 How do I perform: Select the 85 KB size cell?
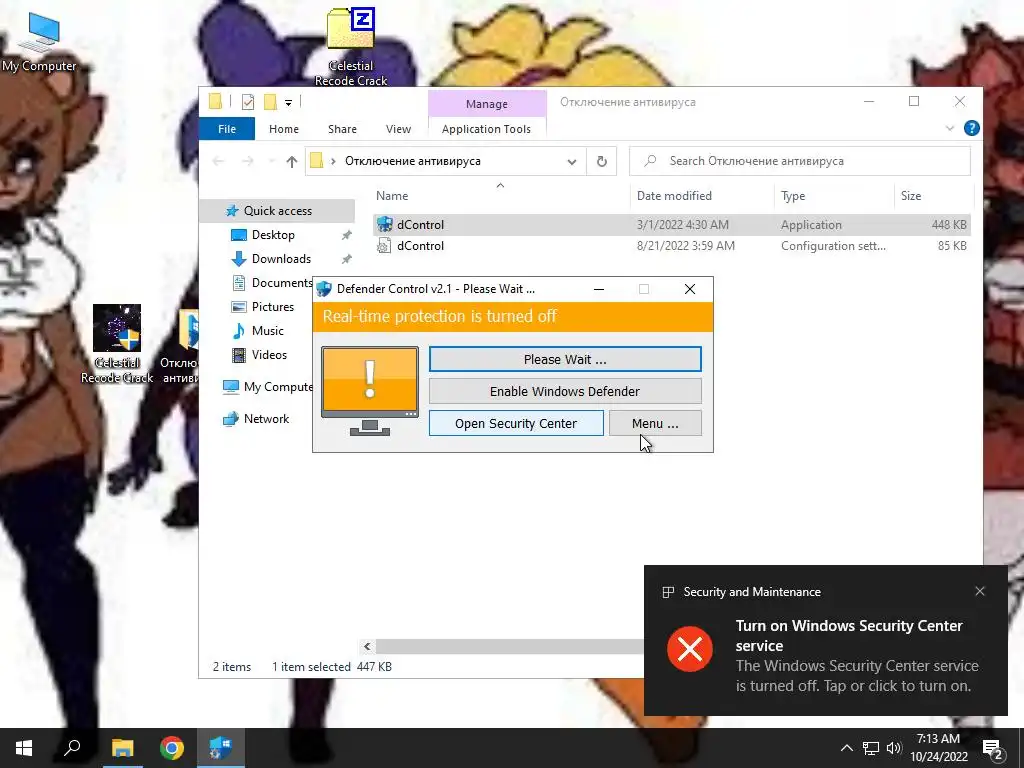(952, 246)
